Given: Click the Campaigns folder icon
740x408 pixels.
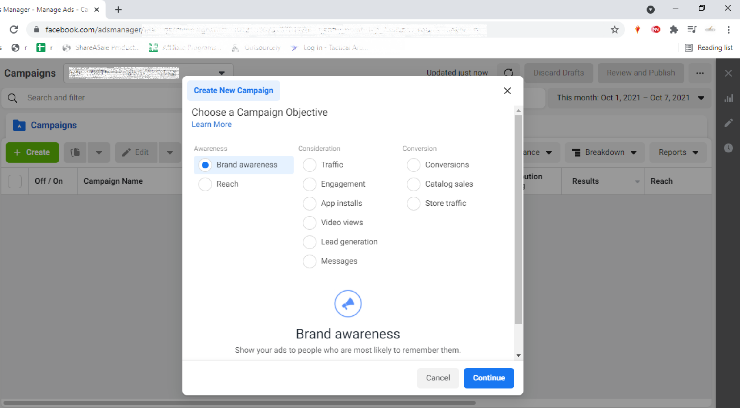Looking at the screenshot, I should [x=19, y=125].
